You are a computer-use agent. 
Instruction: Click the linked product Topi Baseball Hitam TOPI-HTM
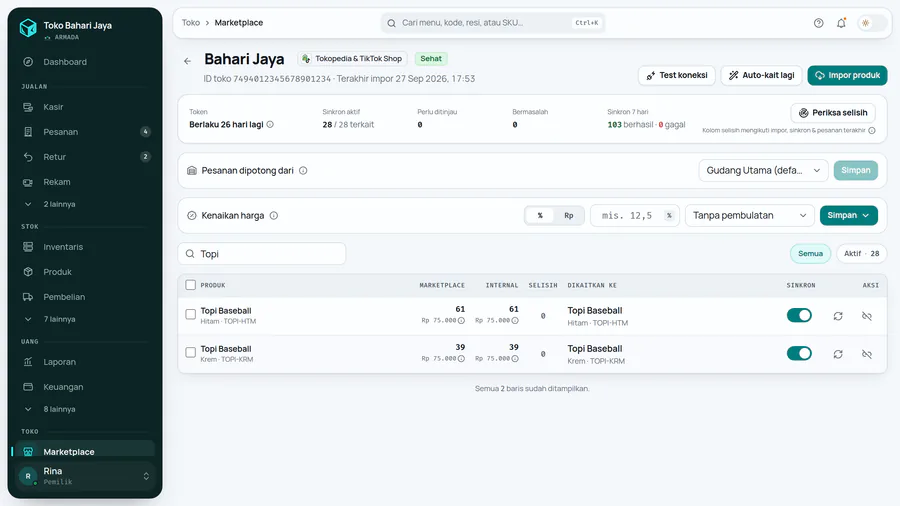point(598,316)
